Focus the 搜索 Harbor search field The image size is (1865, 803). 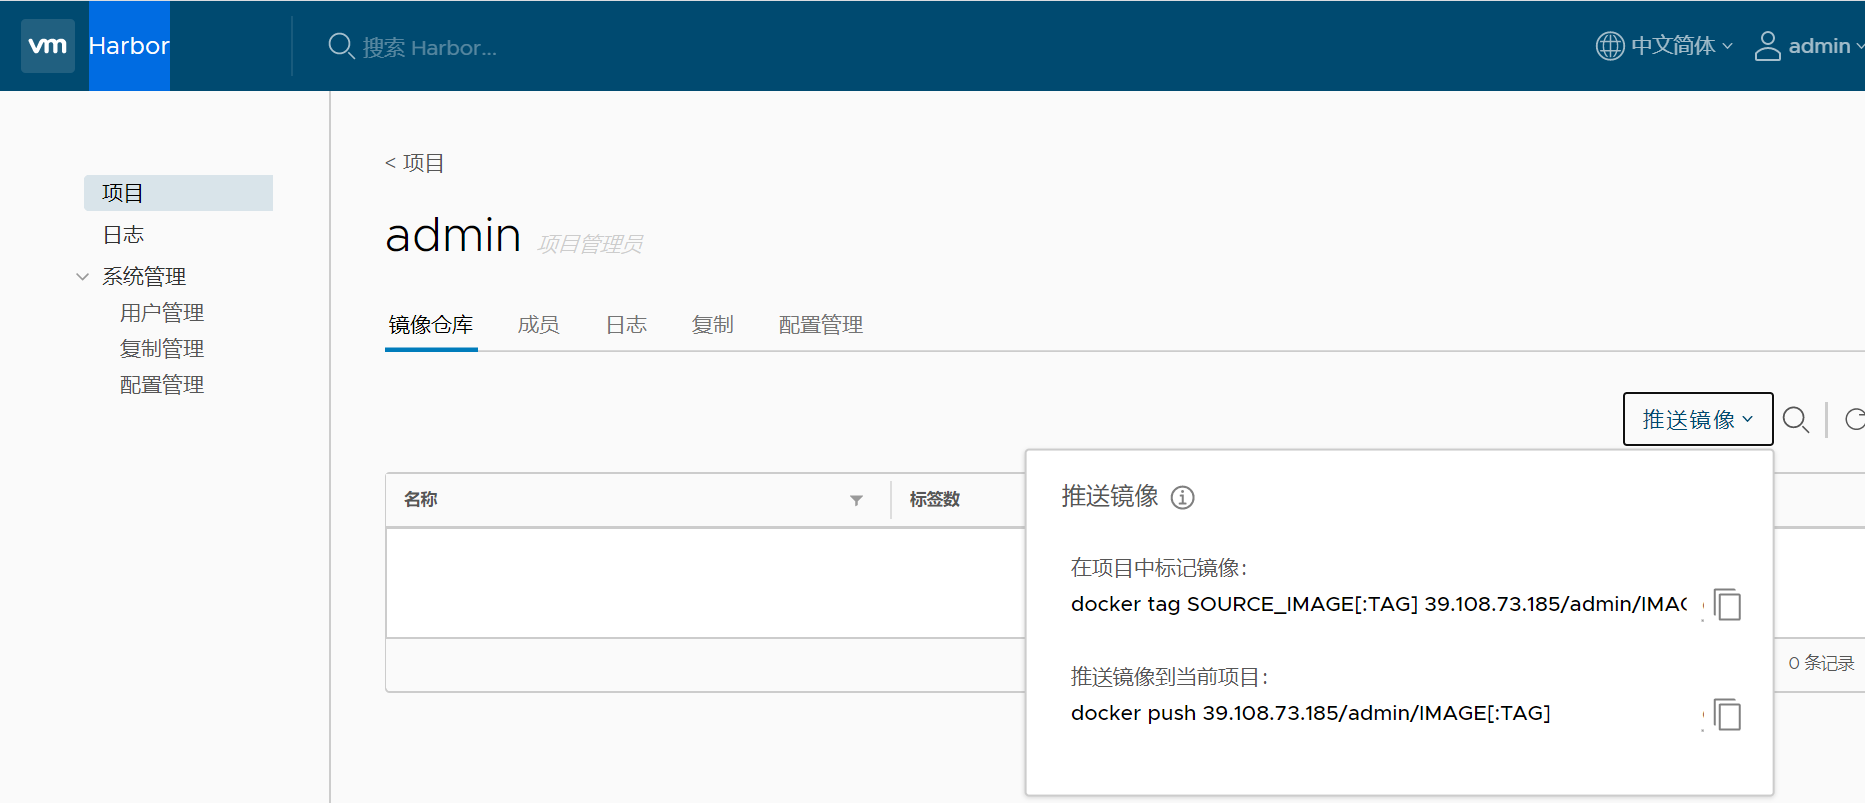(430, 47)
